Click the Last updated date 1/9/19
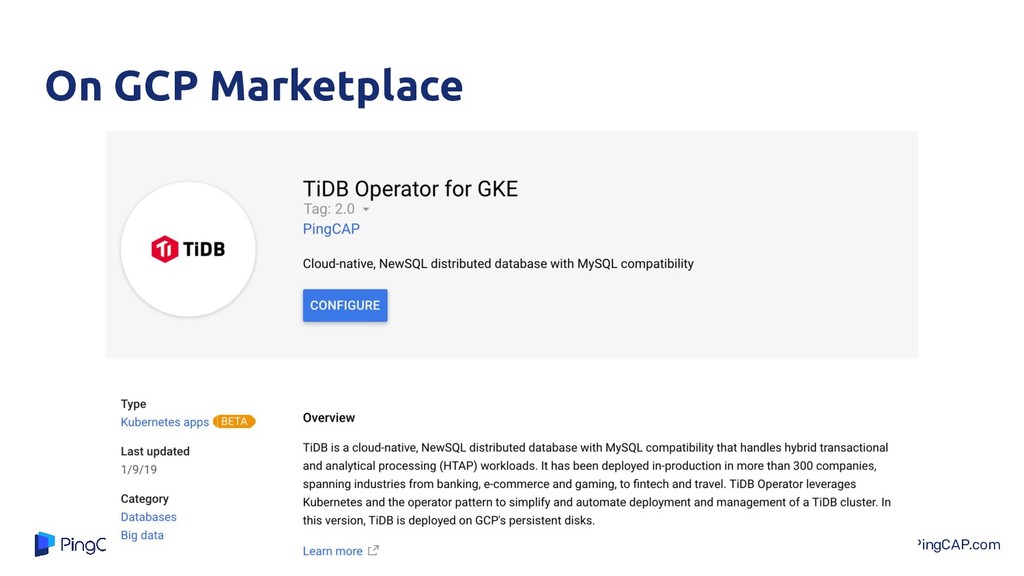Screen dimensions: 1024x576 tap(138, 470)
